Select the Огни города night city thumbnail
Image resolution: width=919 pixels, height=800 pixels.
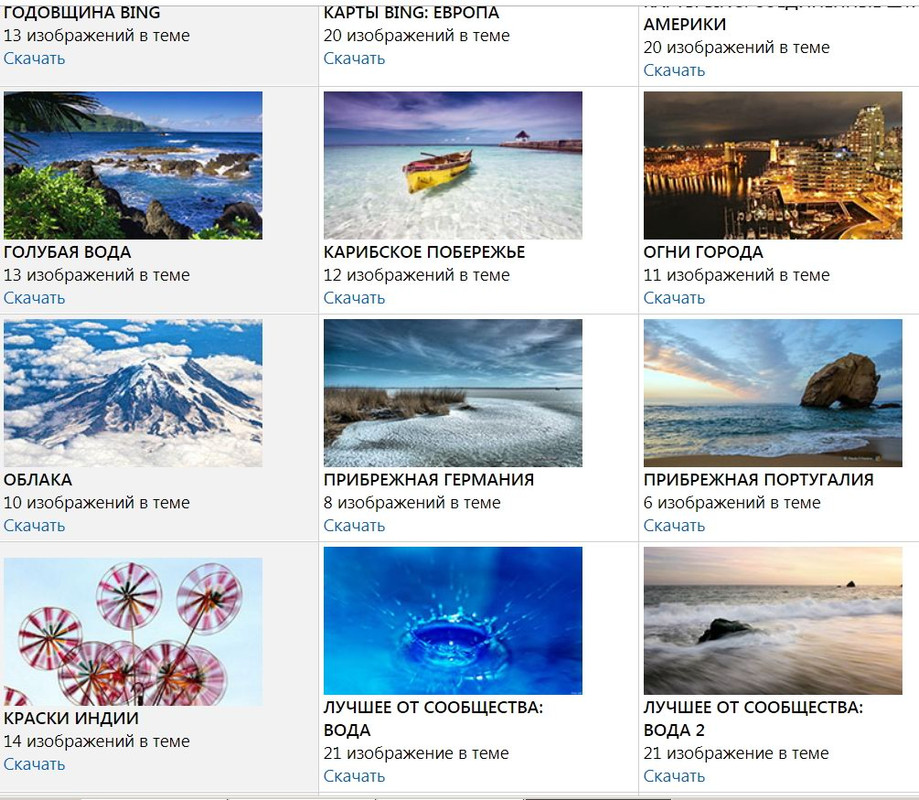(773, 165)
